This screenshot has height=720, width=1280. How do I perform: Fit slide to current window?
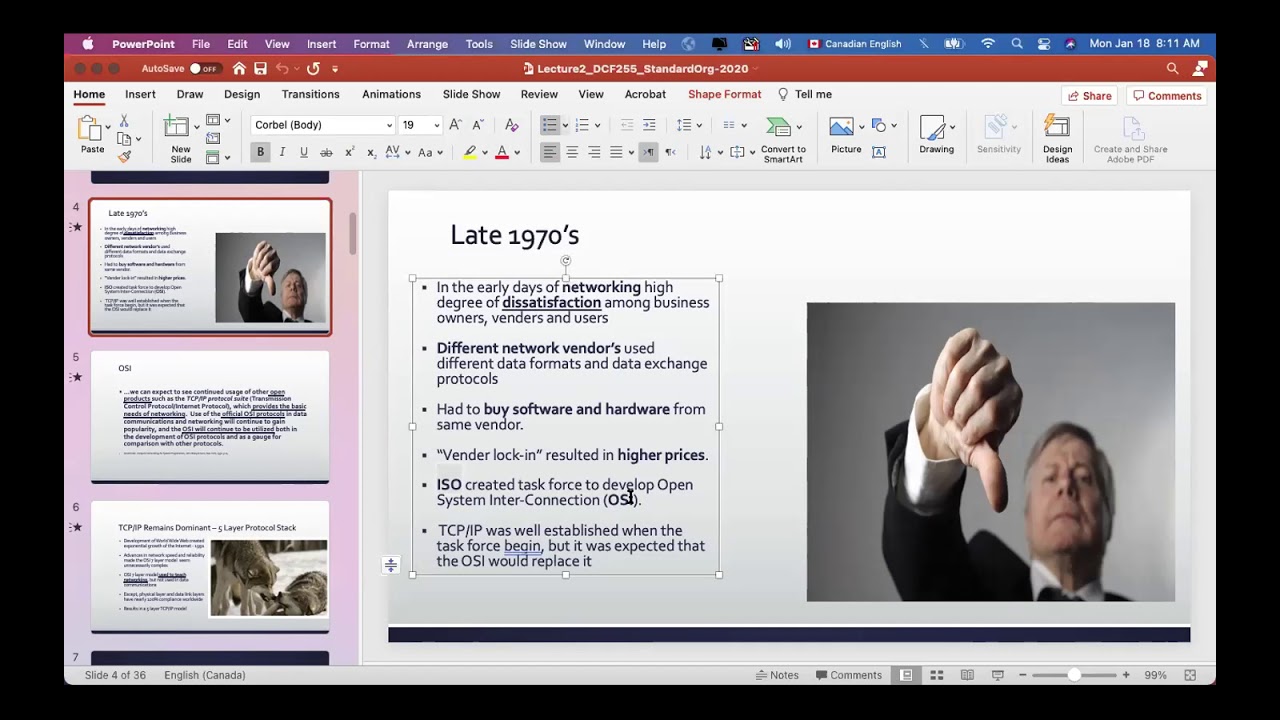1190,675
